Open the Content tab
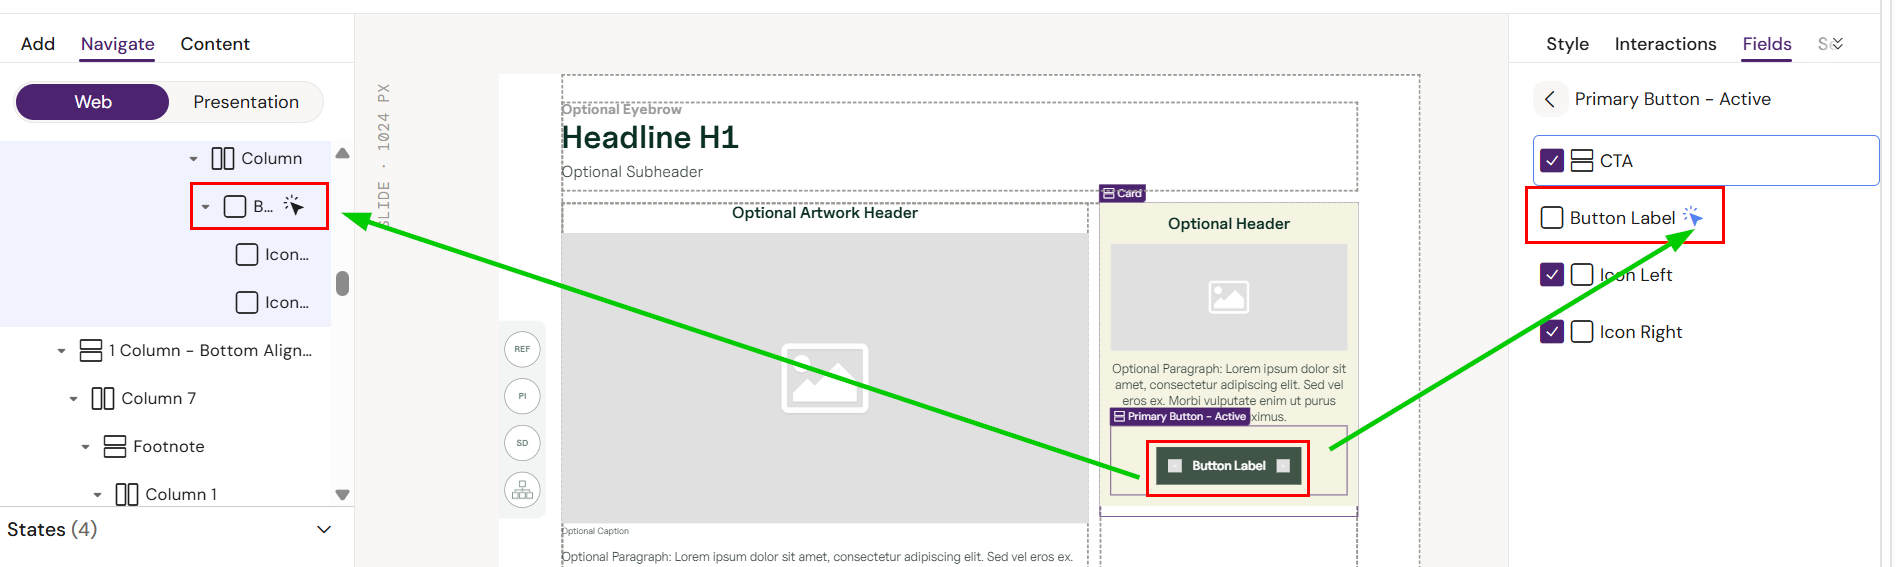The image size is (1896, 567). click(x=215, y=44)
